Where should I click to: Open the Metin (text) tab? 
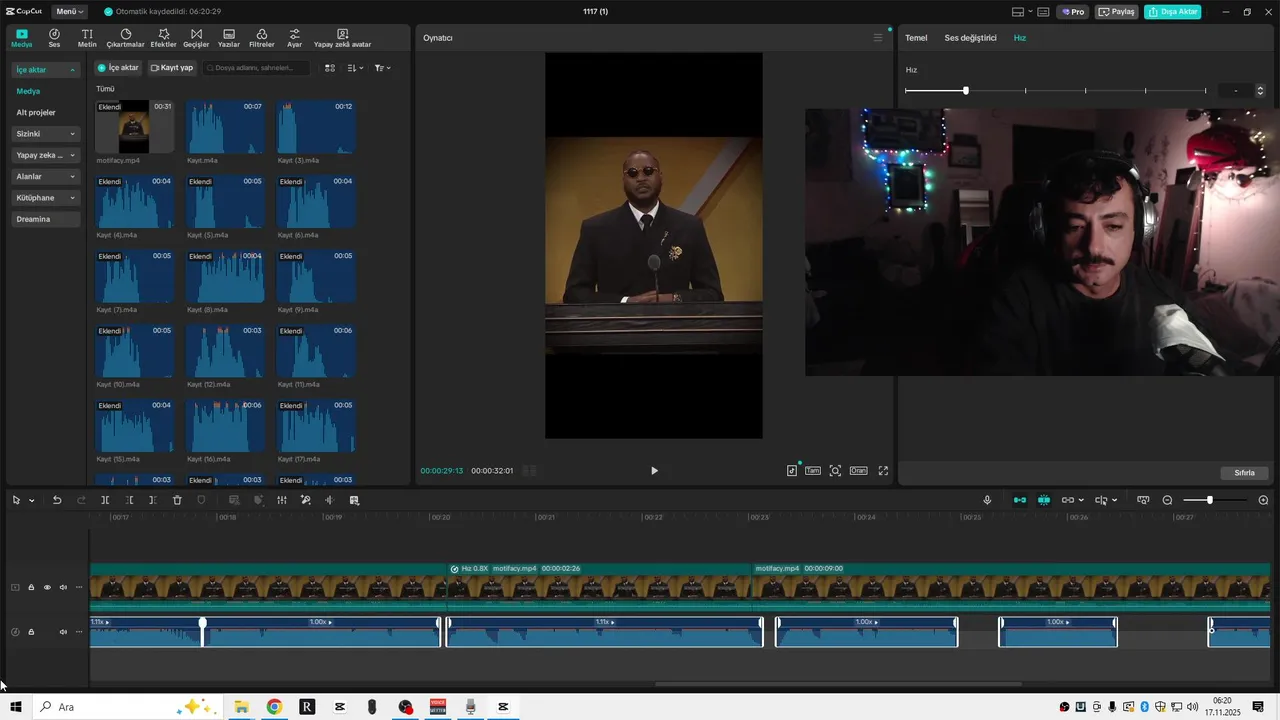pyautogui.click(x=87, y=38)
